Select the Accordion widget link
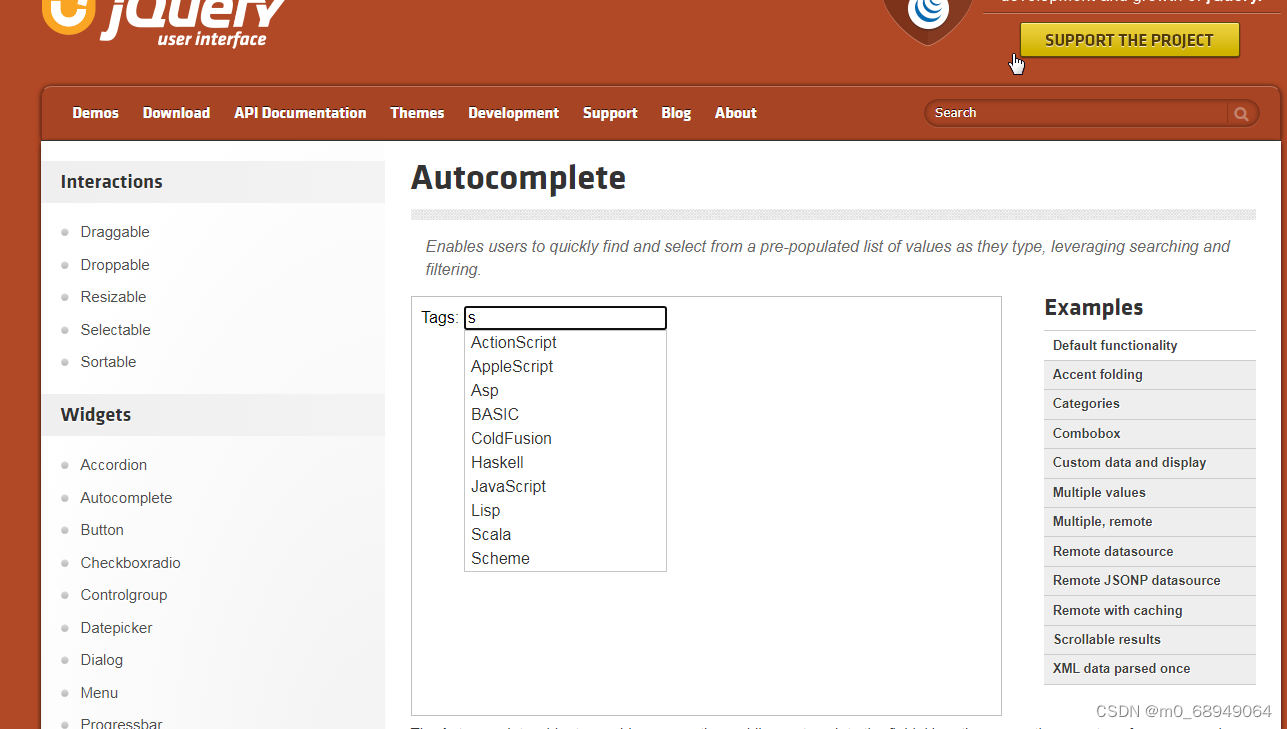The height and width of the screenshot is (729, 1287). tap(113, 464)
